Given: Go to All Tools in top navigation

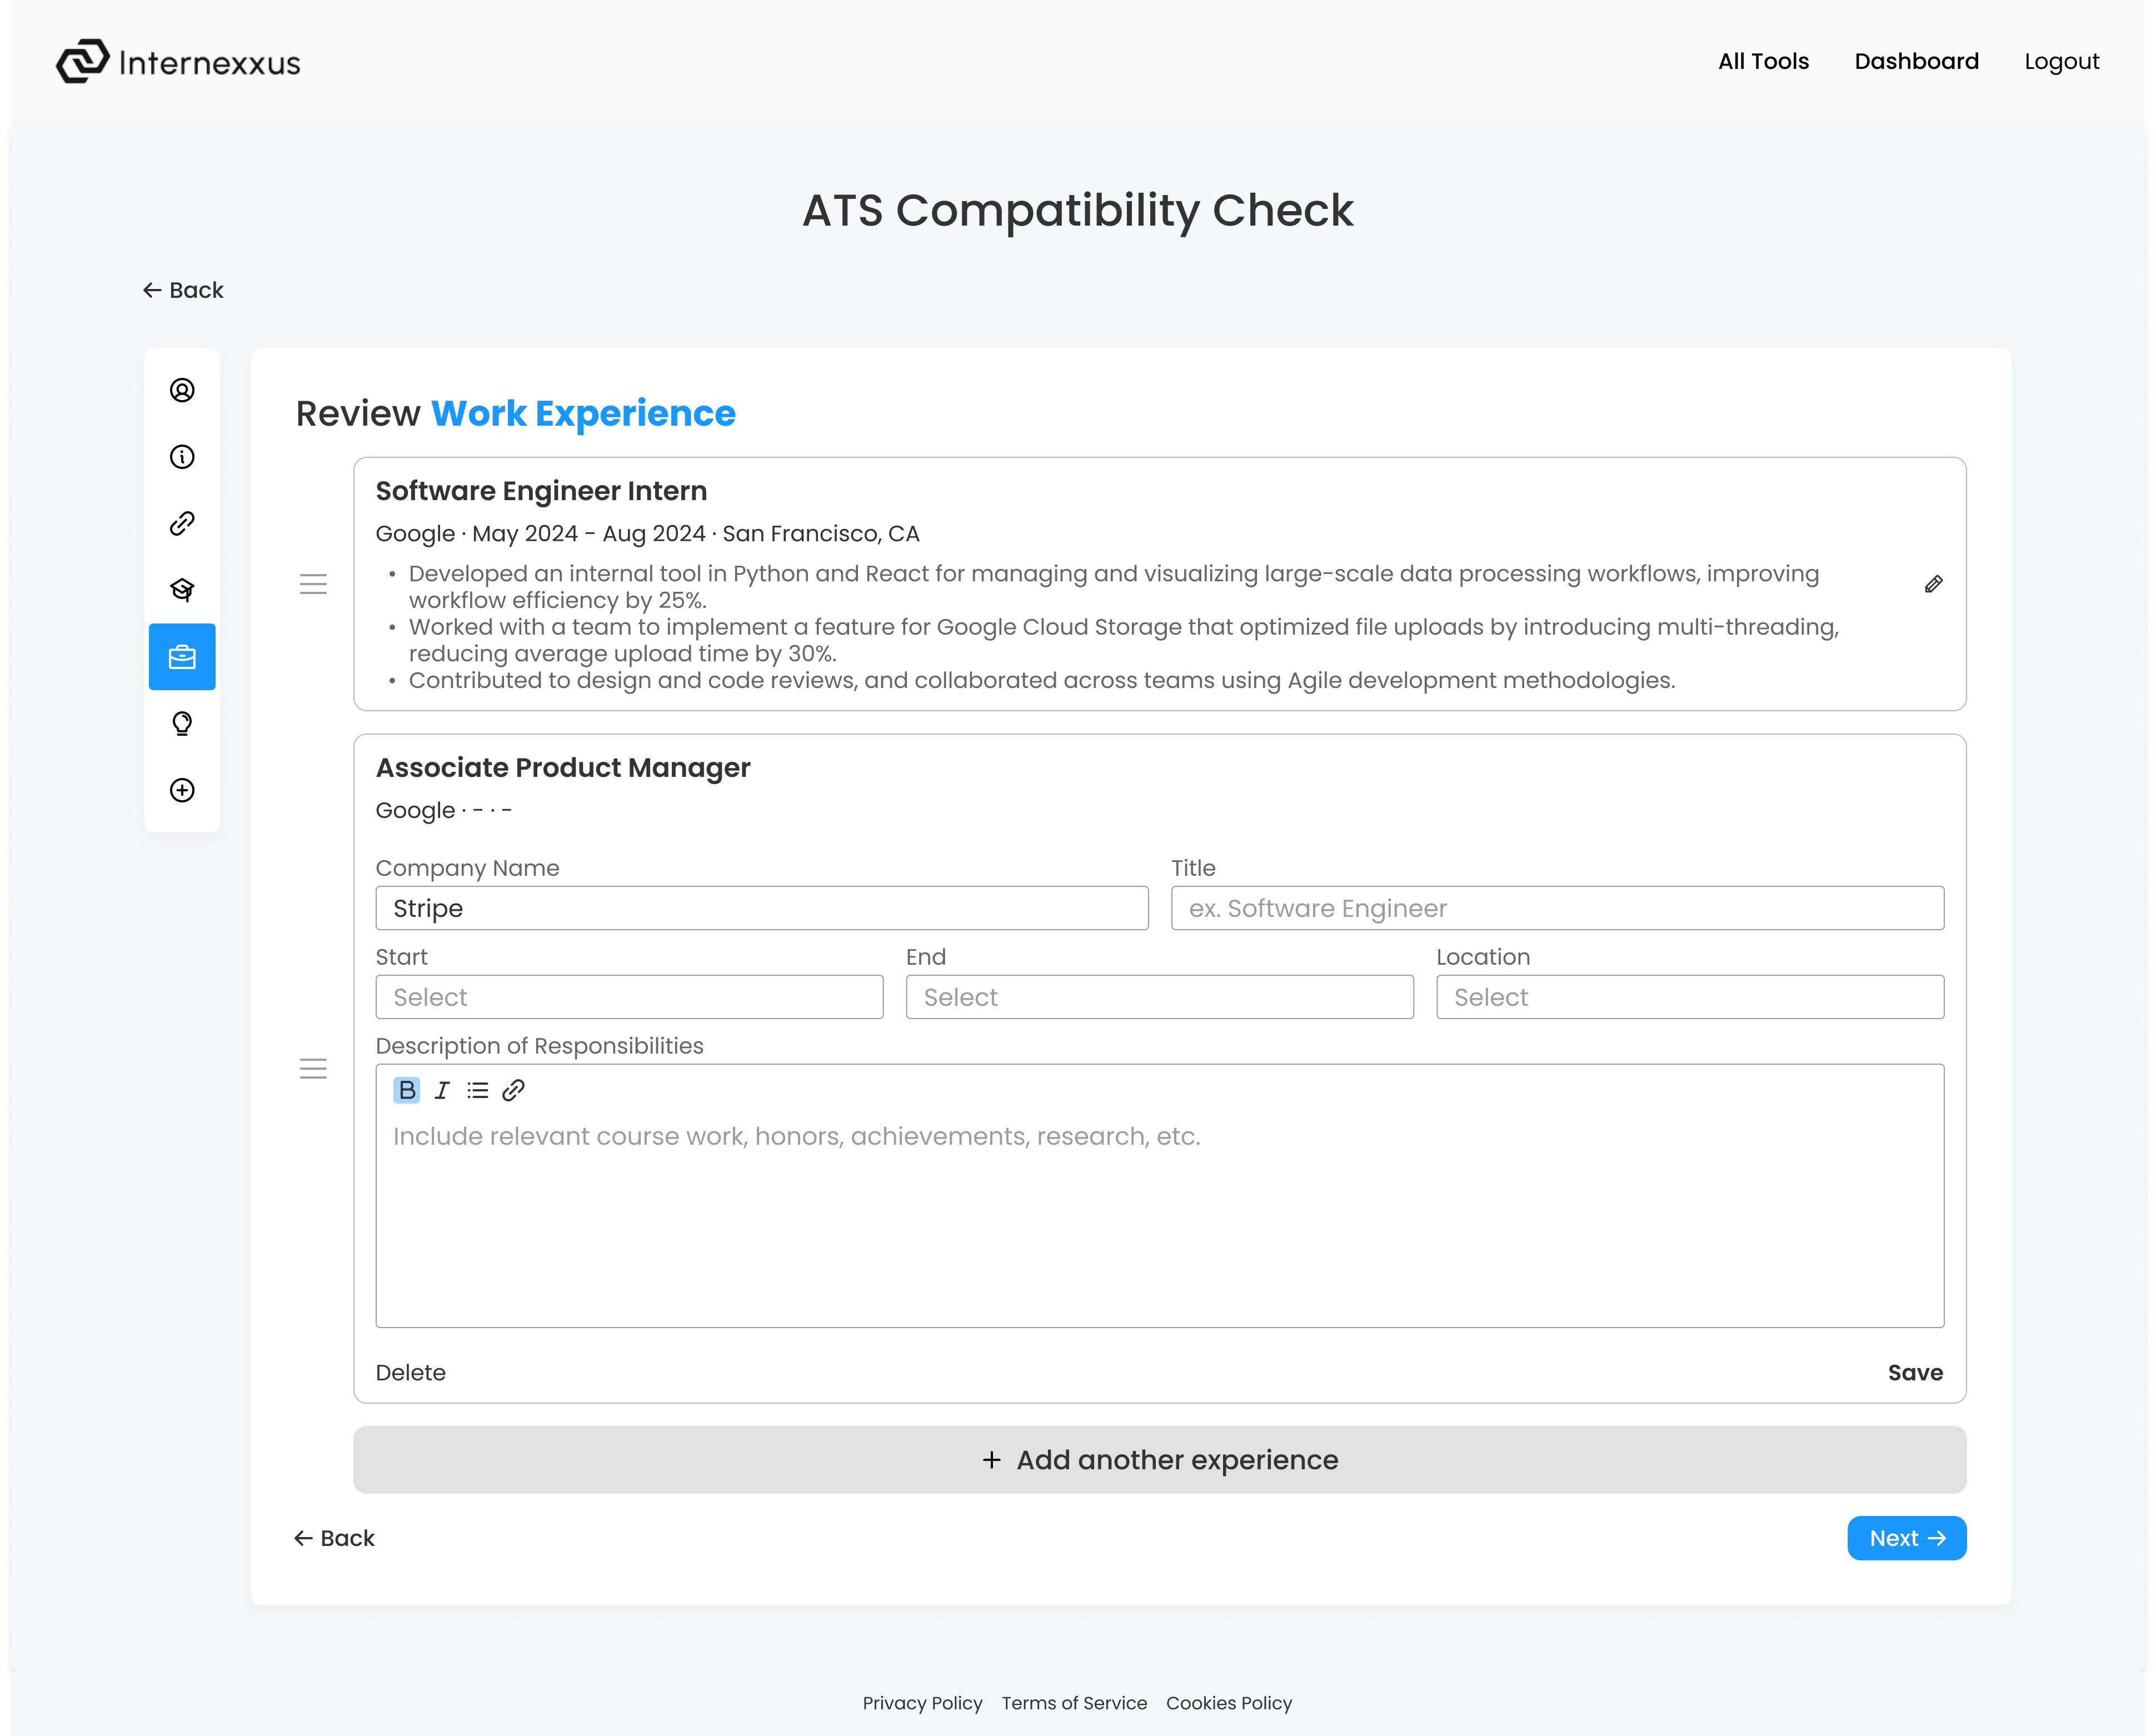Looking at the screenshot, I should pyautogui.click(x=1764, y=61).
